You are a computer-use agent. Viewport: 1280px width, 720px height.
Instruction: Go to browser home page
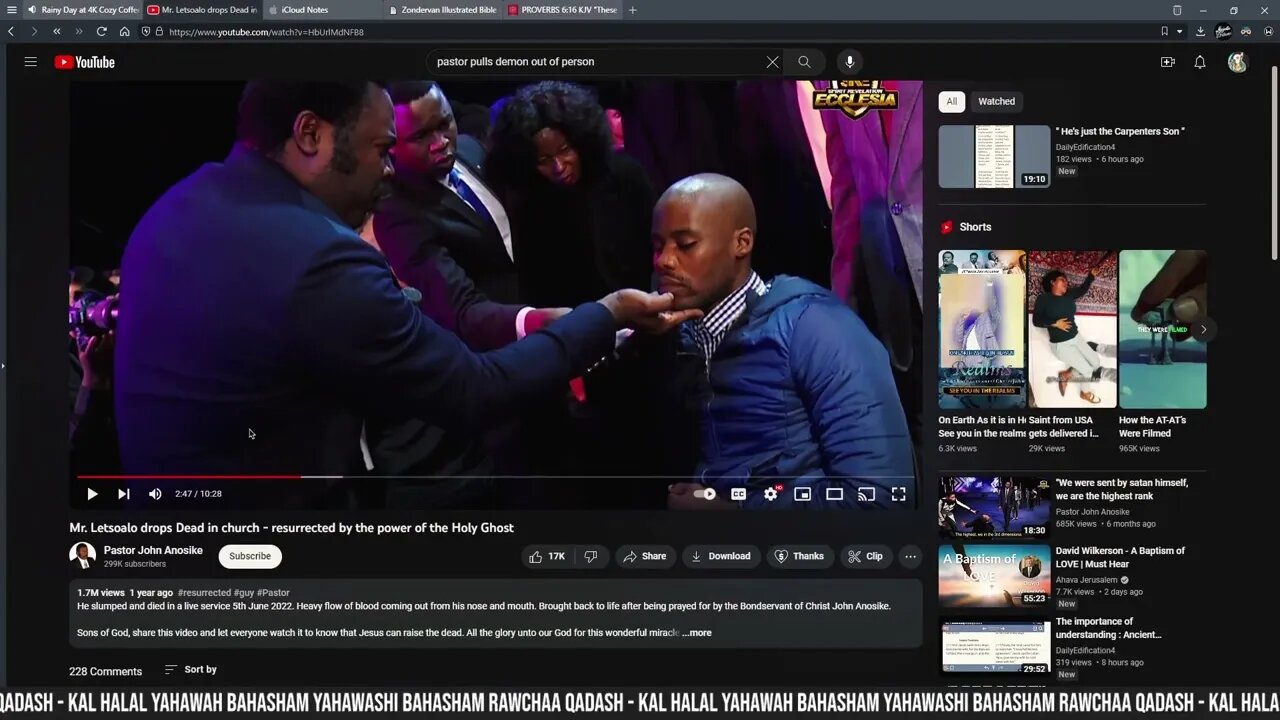click(x=124, y=32)
